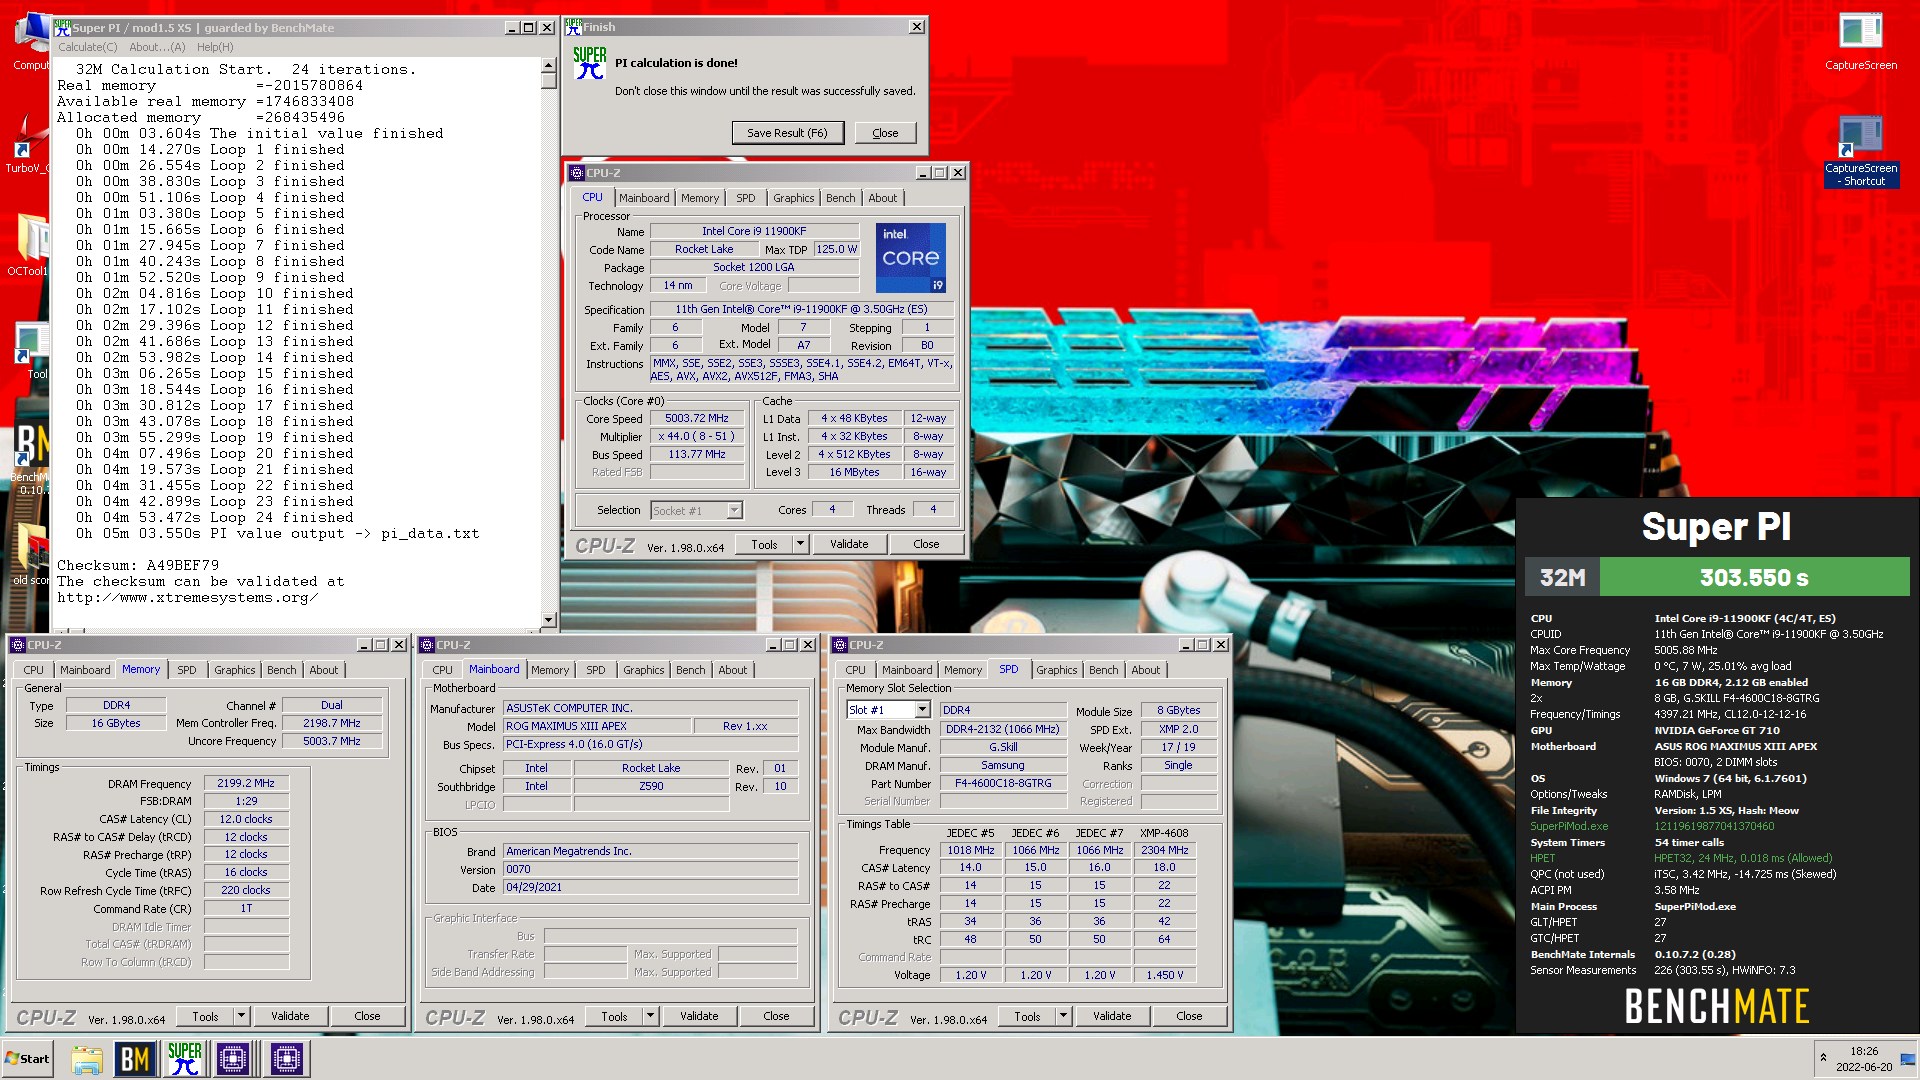Click BenchMate BM icon in the taskbar
The image size is (1920, 1080).
[x=135, y=1059]
